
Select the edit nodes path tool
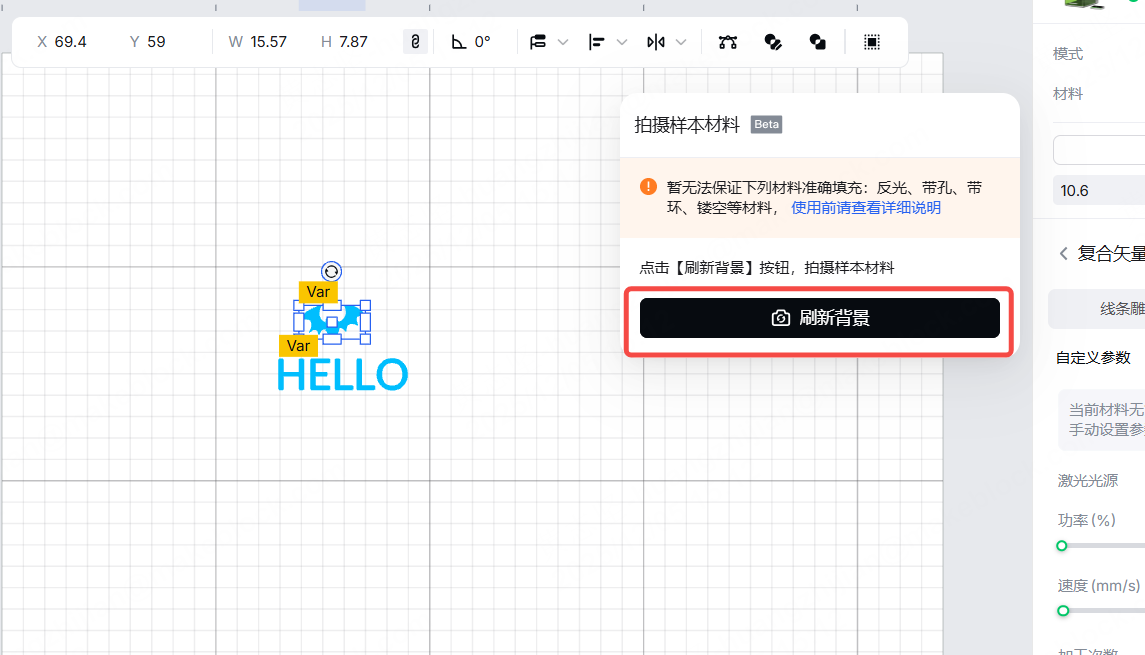click(728, 42)
